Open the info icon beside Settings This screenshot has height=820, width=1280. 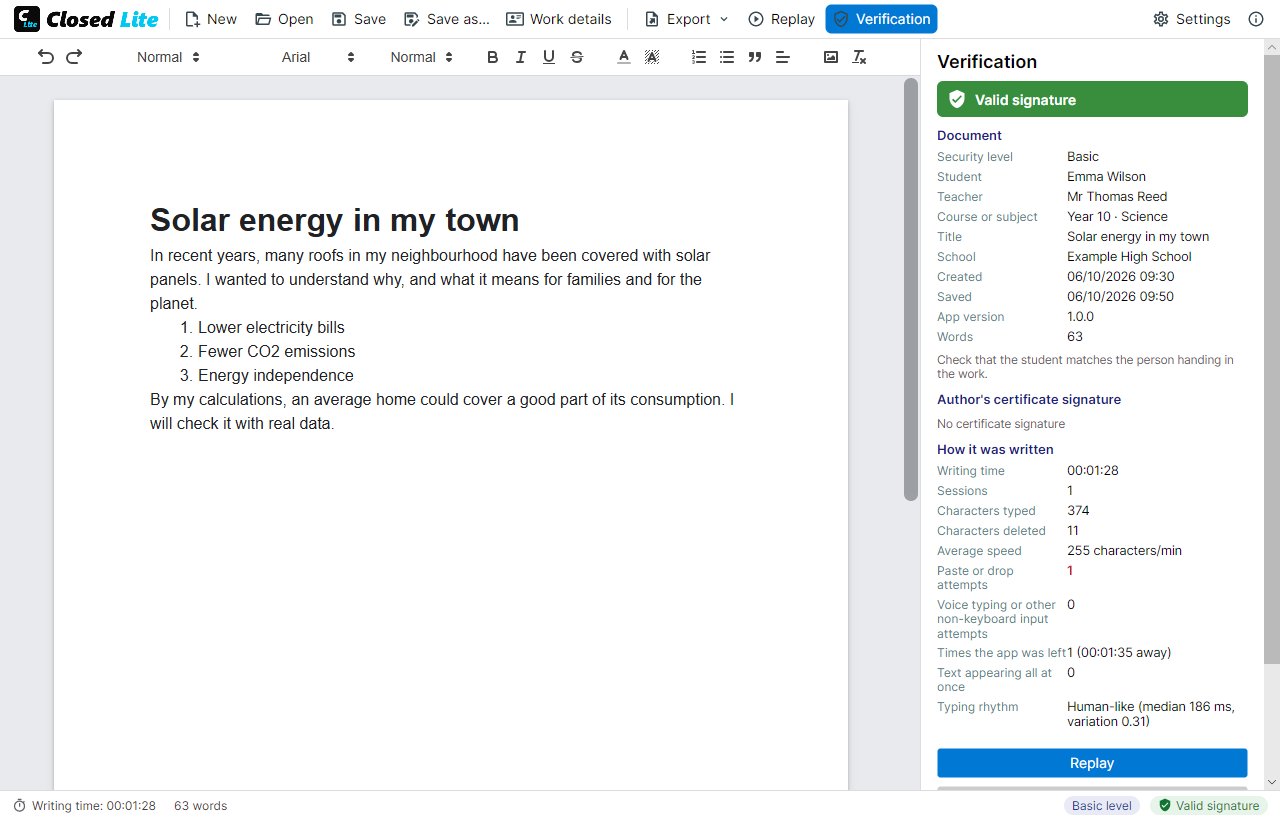pos(1256,19)
